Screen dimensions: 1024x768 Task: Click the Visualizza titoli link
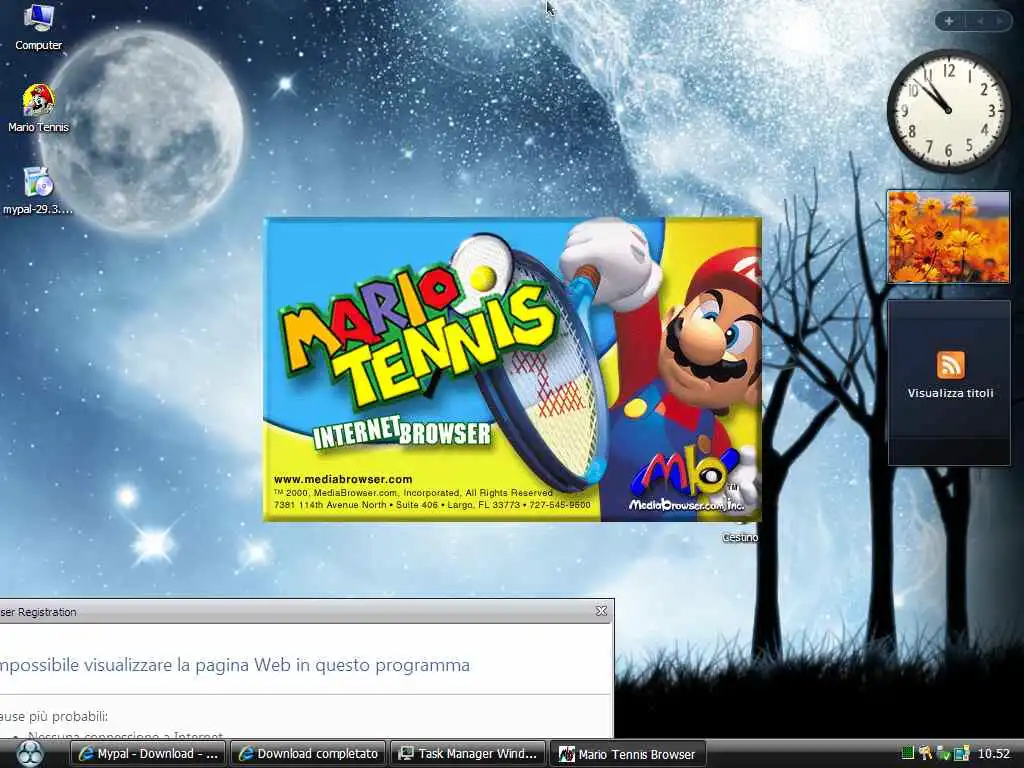coord(950,393)
